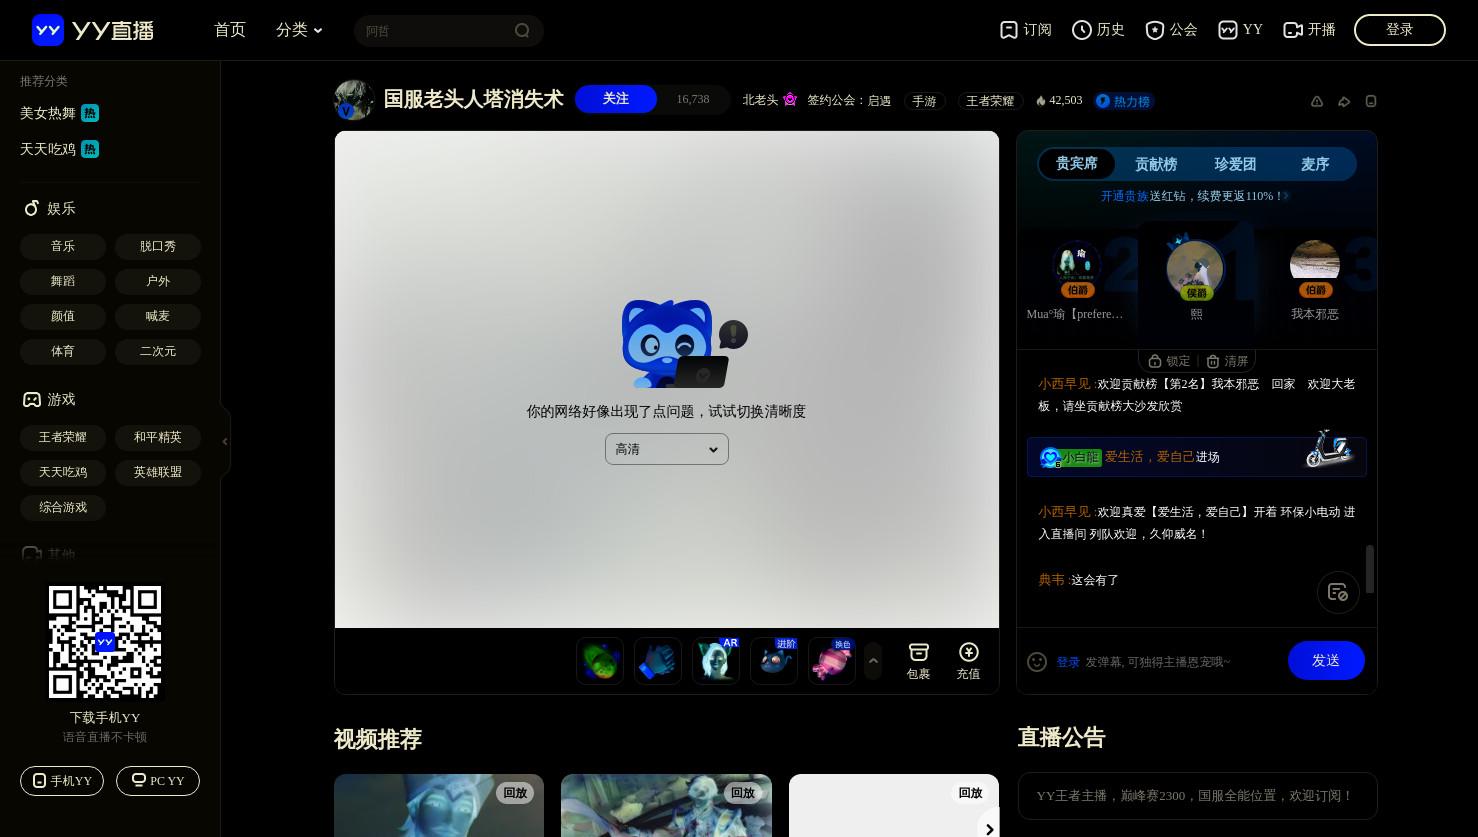Switch to the 贡献榜 tab
Image resolution: width=1478 pixels, height=837 pixels.
point(1156,164)
